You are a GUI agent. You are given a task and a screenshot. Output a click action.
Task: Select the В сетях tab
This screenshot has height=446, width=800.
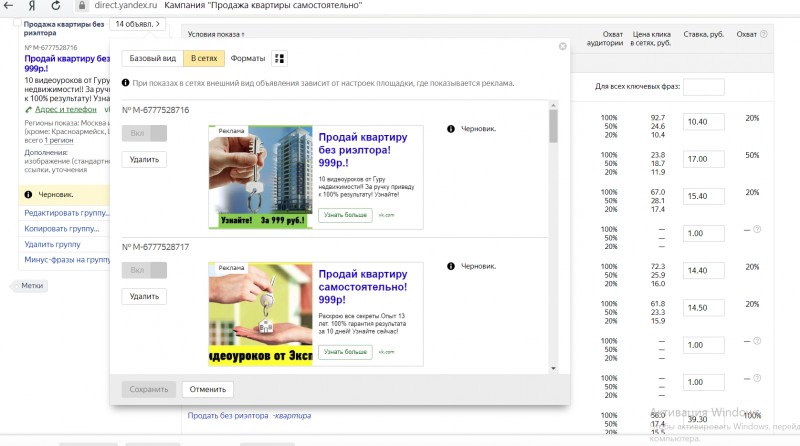204,59
